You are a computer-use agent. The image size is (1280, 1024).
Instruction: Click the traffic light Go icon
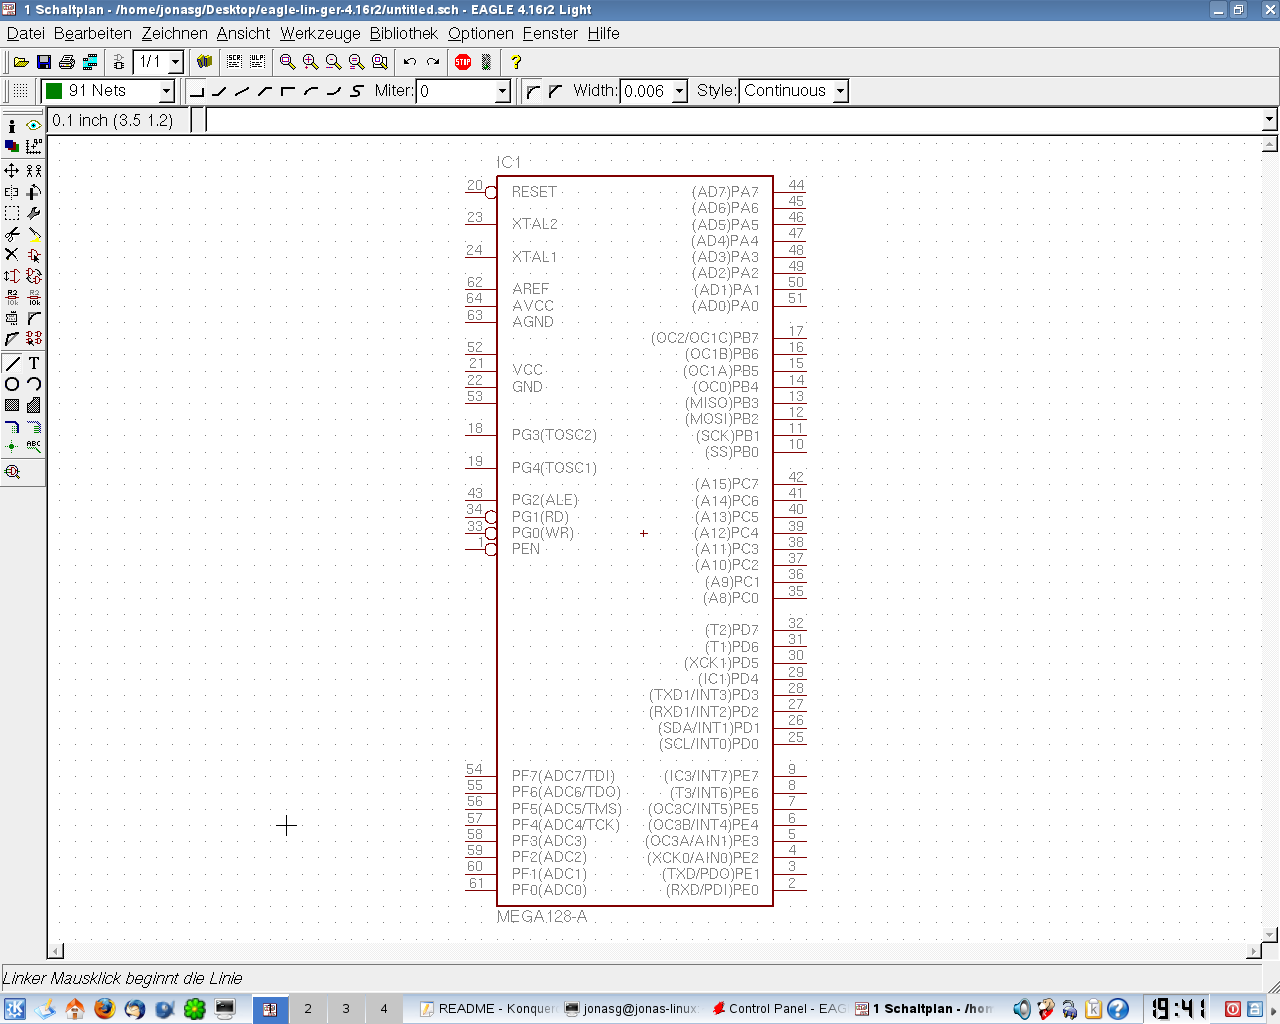pyautogui.click(x=486, y=62)
